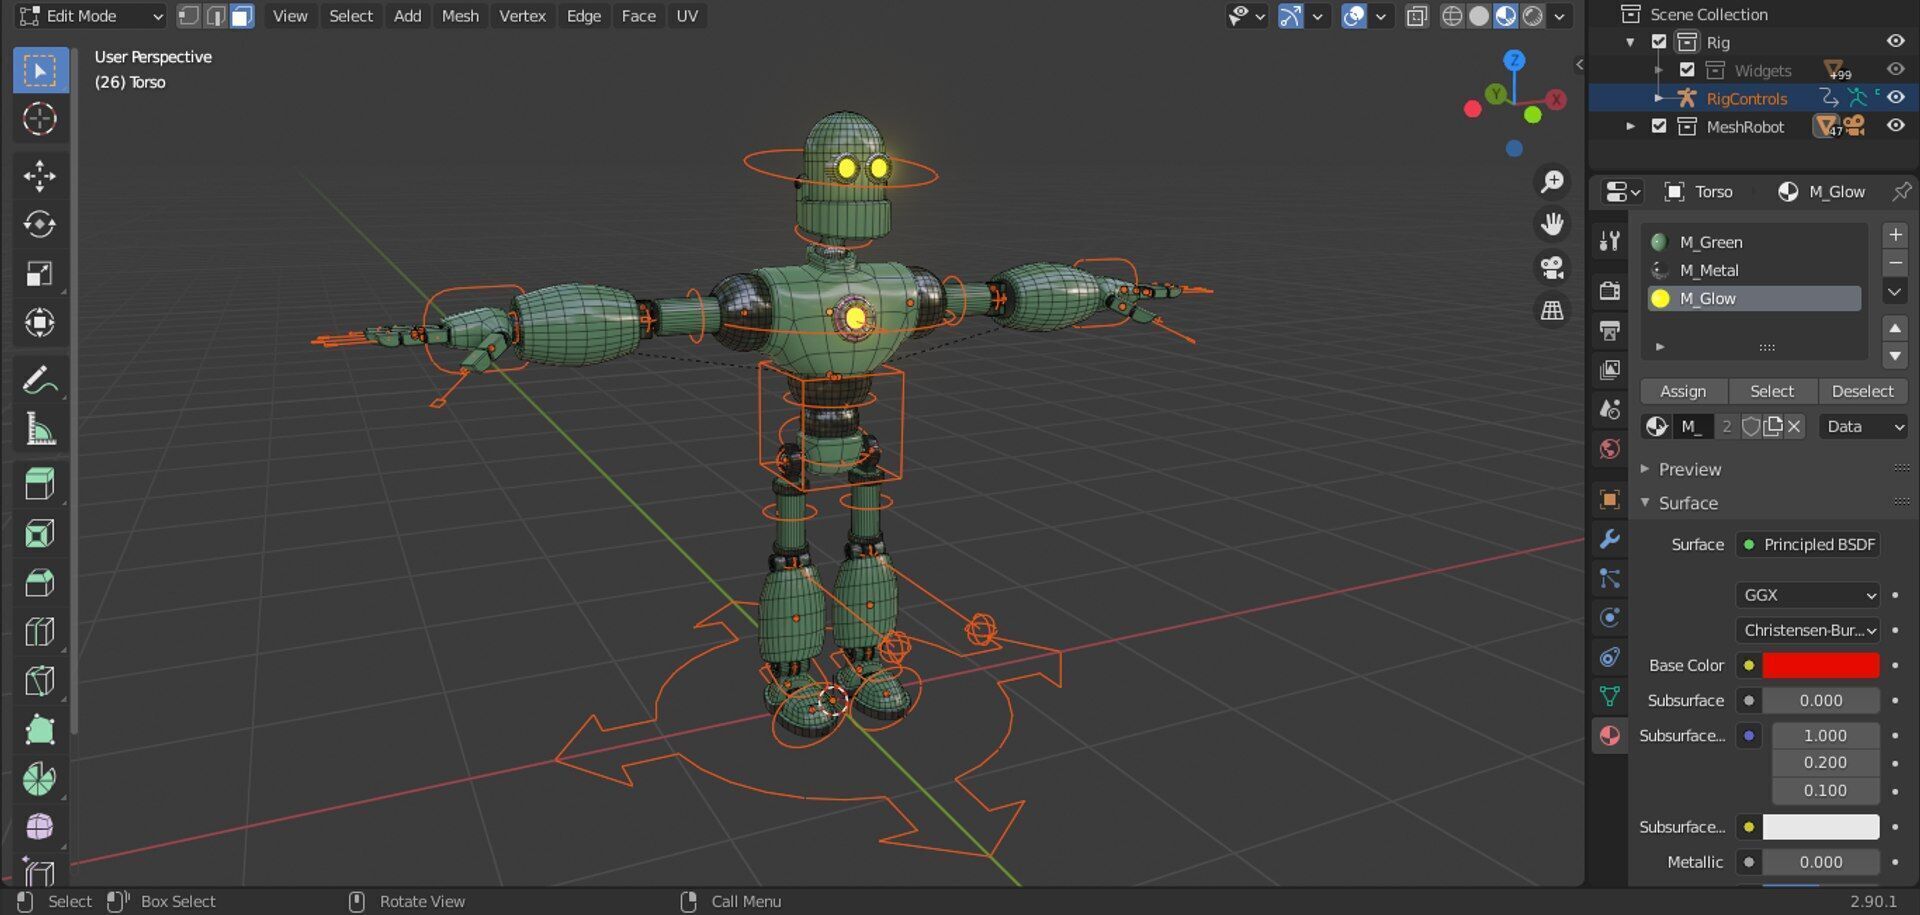1920x915 pixels.
Task: Open the Vertex menu
Action: (x=522, y=16)
